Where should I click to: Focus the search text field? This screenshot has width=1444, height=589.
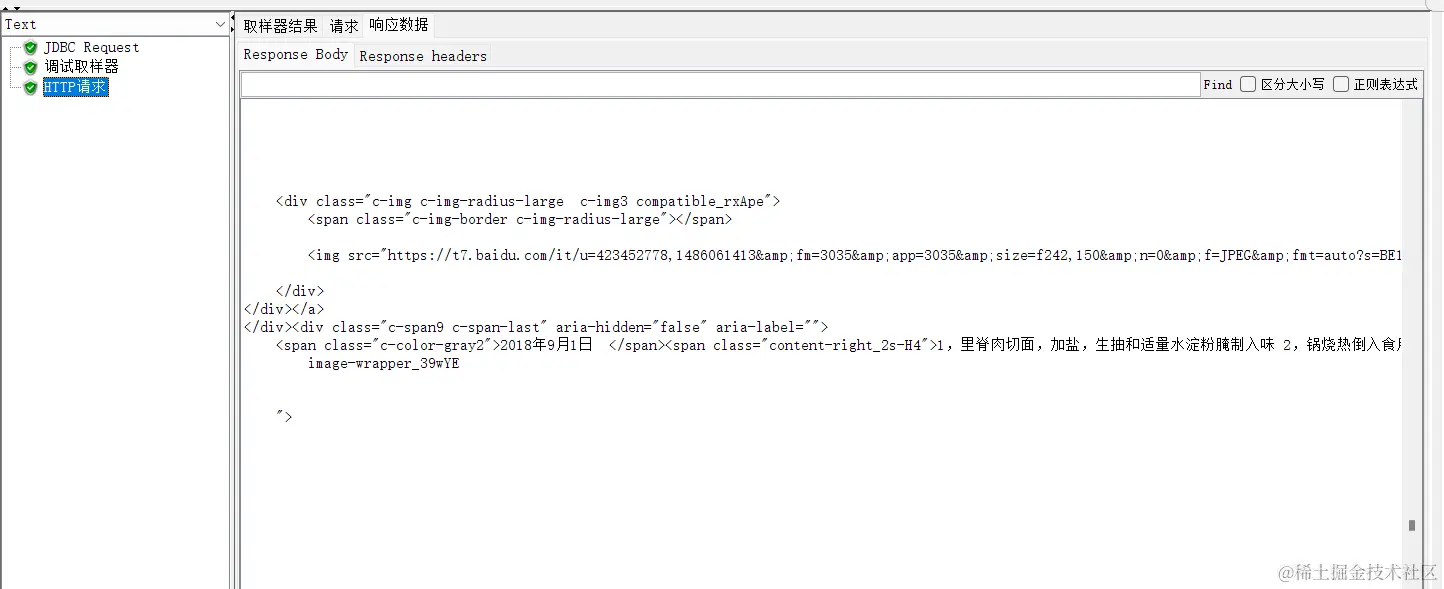720,85
